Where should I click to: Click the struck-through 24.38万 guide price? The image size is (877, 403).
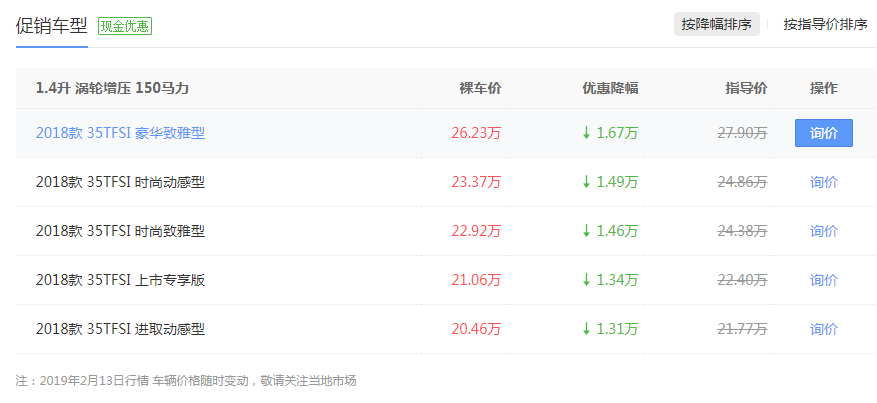742,231
